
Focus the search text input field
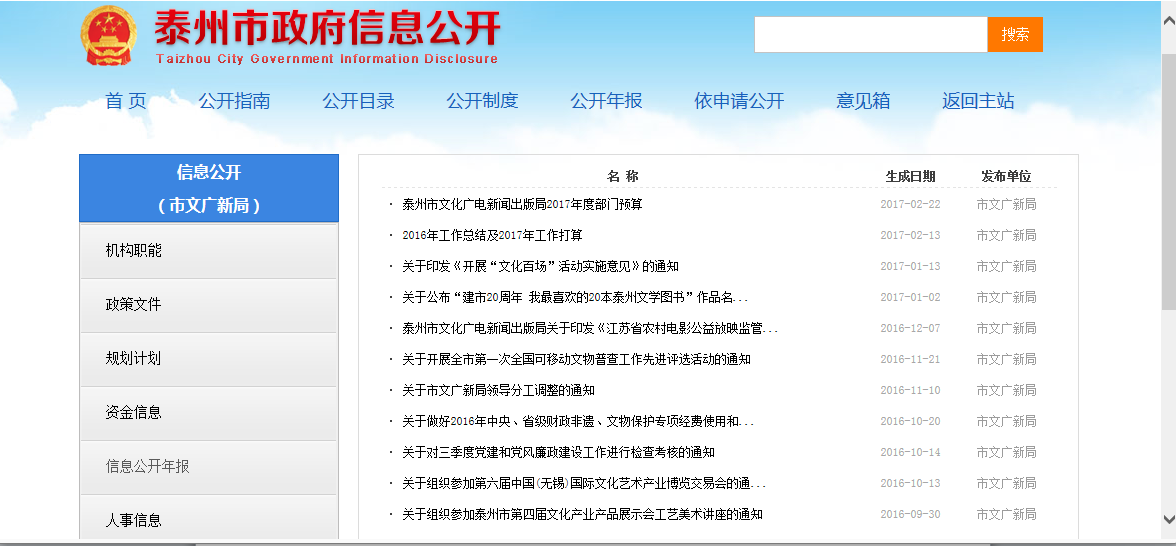[870, 34]
